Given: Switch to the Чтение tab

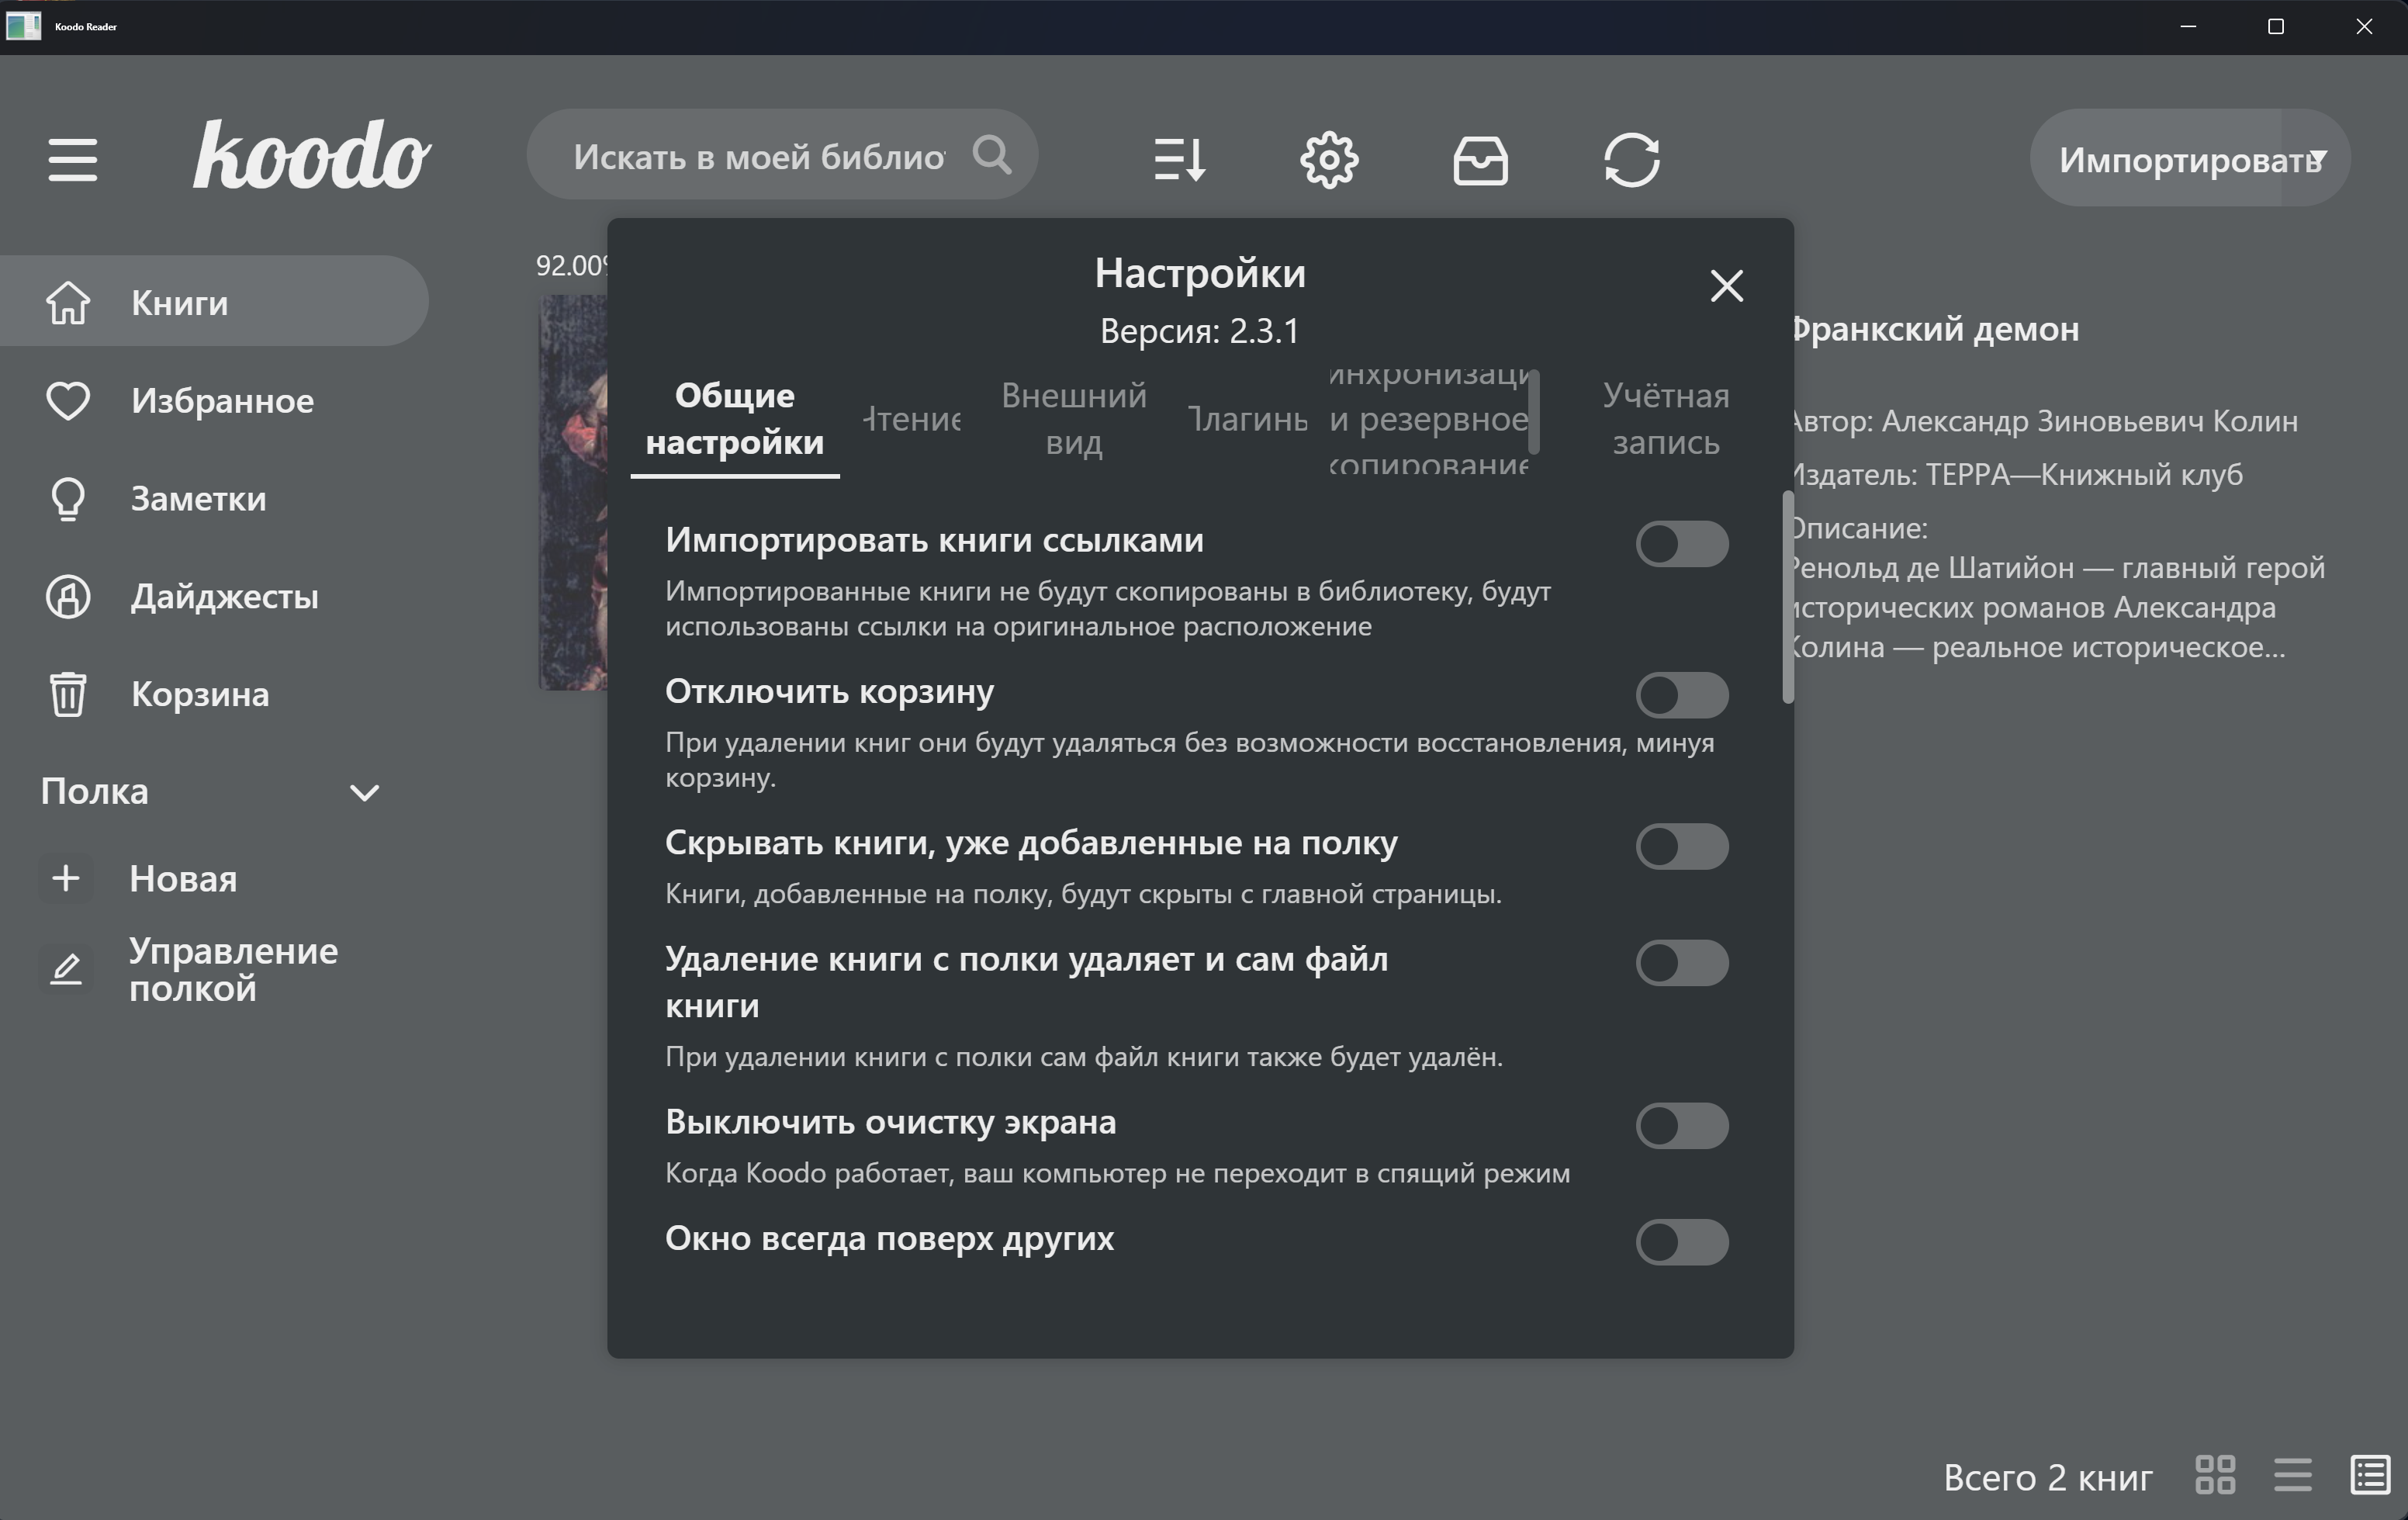Looking at the screenshot, I should (x=912, y=419).
